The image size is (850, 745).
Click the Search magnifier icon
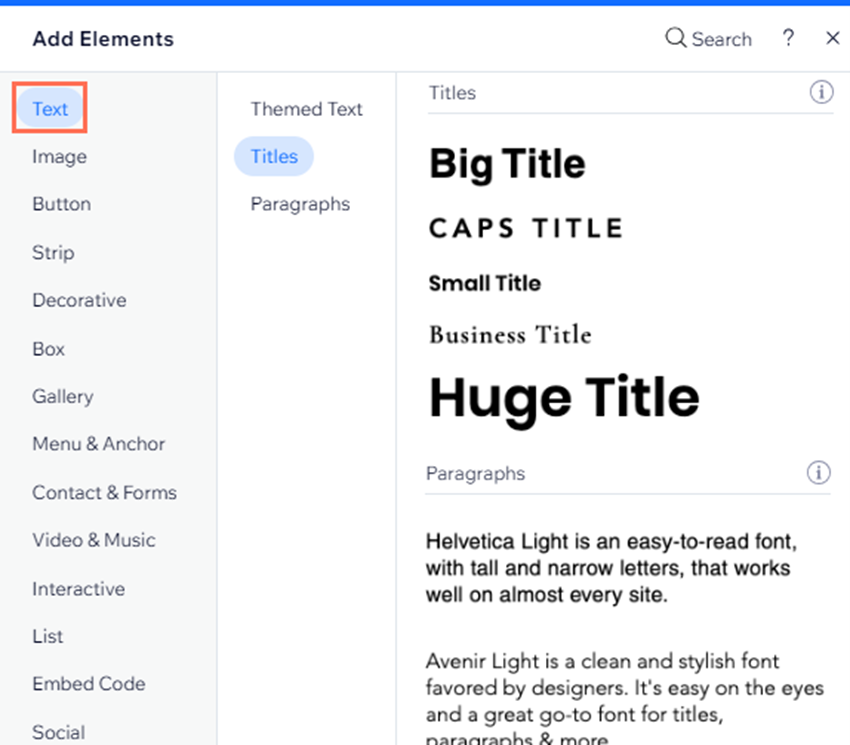[675, 38]
